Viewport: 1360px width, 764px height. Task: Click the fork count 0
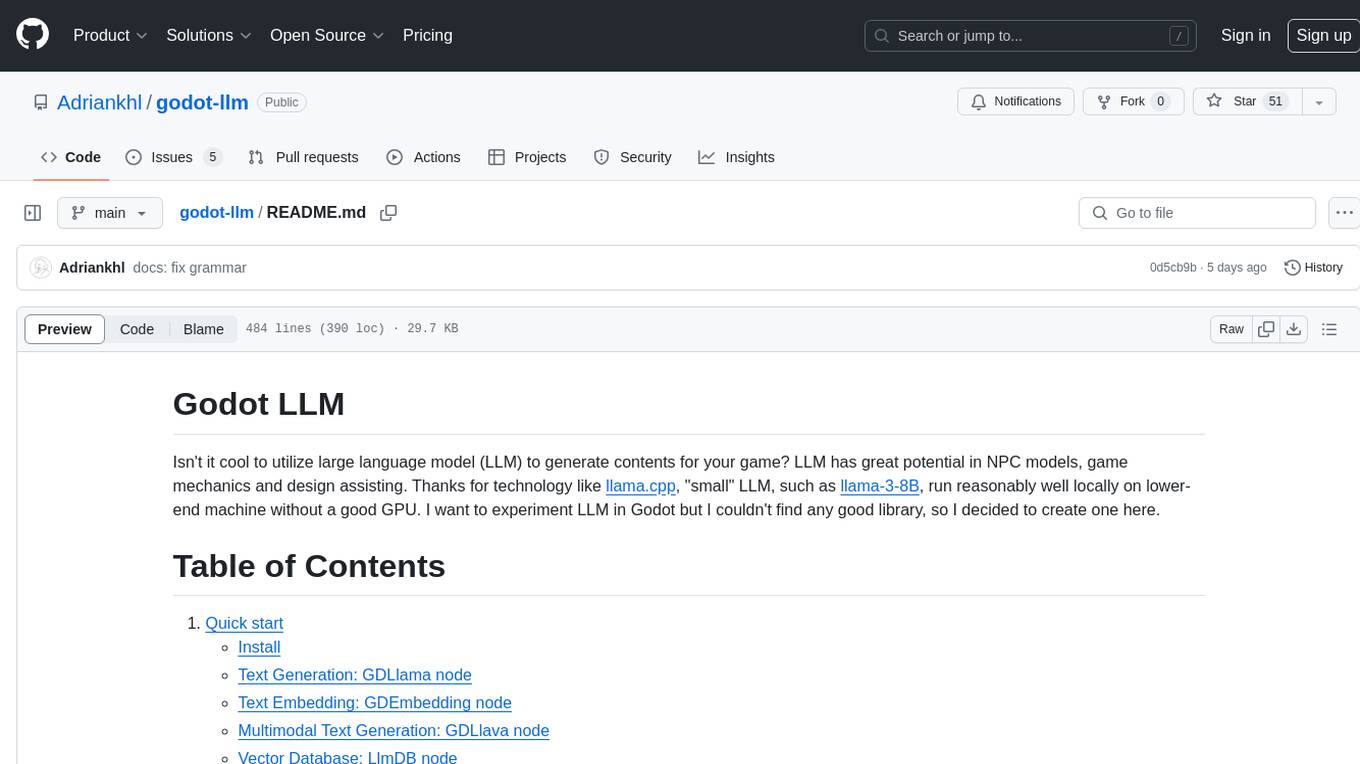tap(1160, 102)
